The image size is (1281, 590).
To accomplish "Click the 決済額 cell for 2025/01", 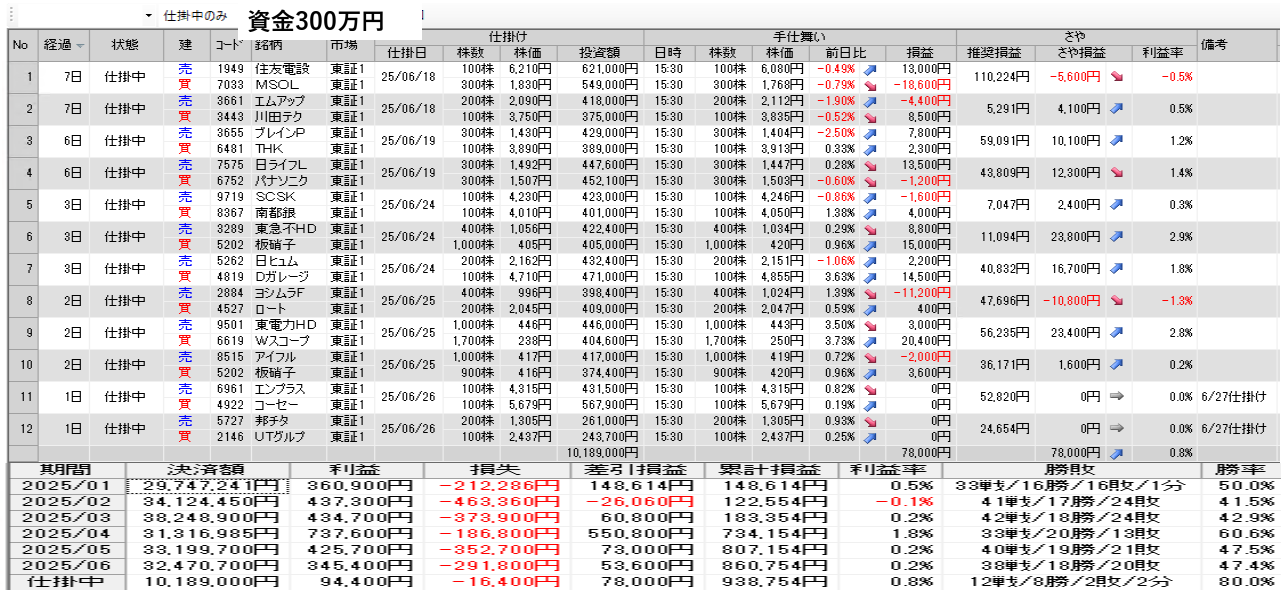I will tap(207, 486).
